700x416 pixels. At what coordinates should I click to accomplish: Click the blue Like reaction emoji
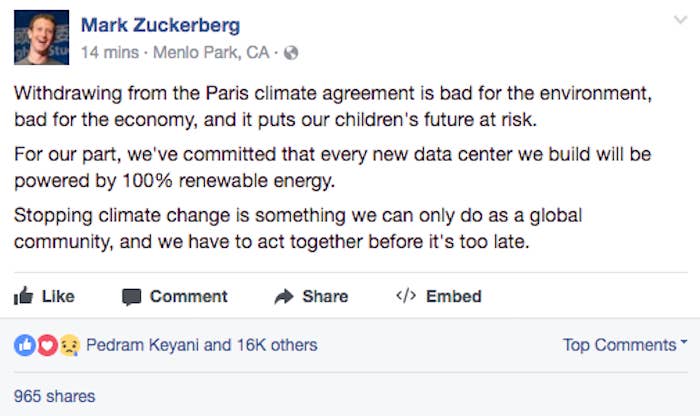pos(25,345)
